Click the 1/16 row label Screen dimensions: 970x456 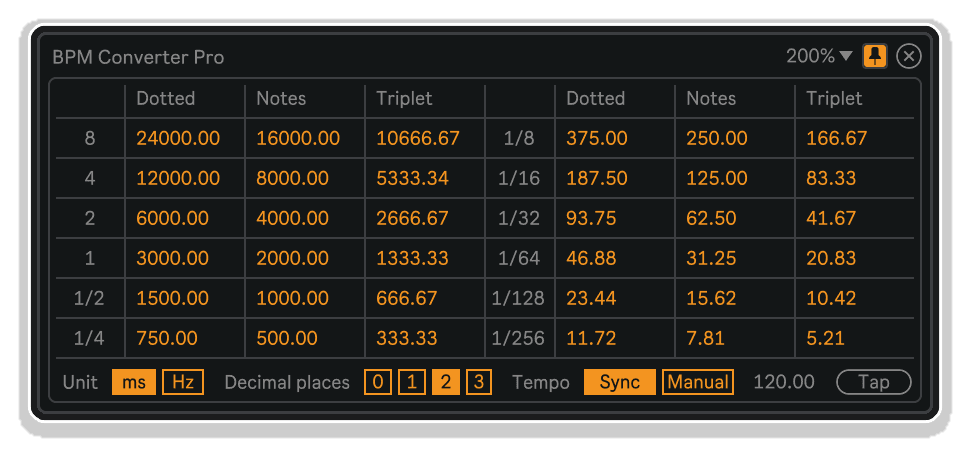[x=519, y=178]
